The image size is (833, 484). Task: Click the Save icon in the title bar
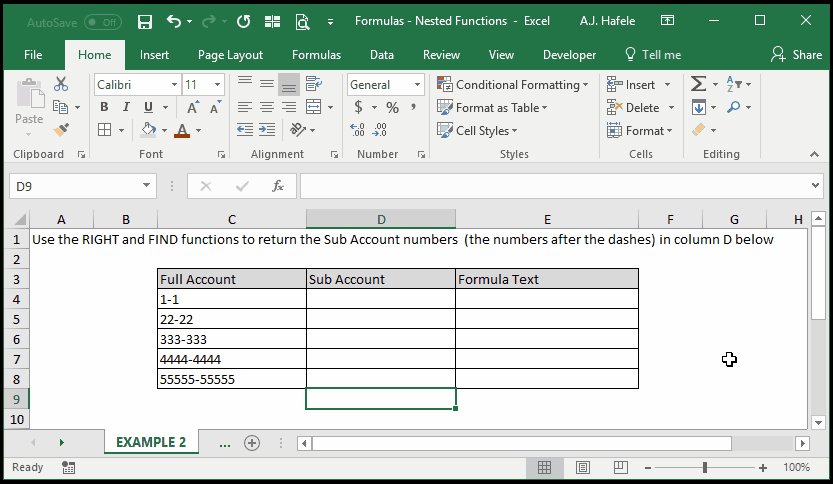144,22
